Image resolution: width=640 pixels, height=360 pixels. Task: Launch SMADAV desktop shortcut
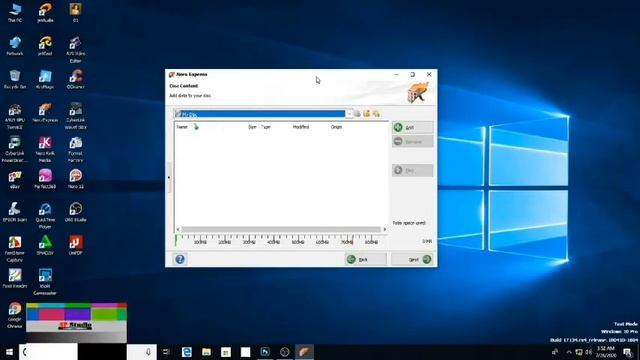coord(45,246)
